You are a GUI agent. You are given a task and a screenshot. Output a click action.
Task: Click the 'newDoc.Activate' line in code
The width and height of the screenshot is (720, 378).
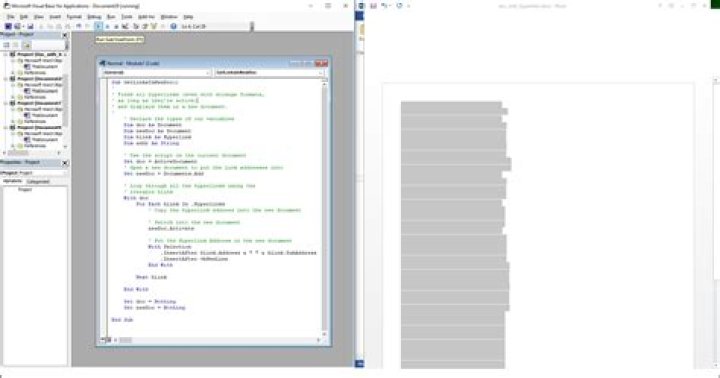171,229
